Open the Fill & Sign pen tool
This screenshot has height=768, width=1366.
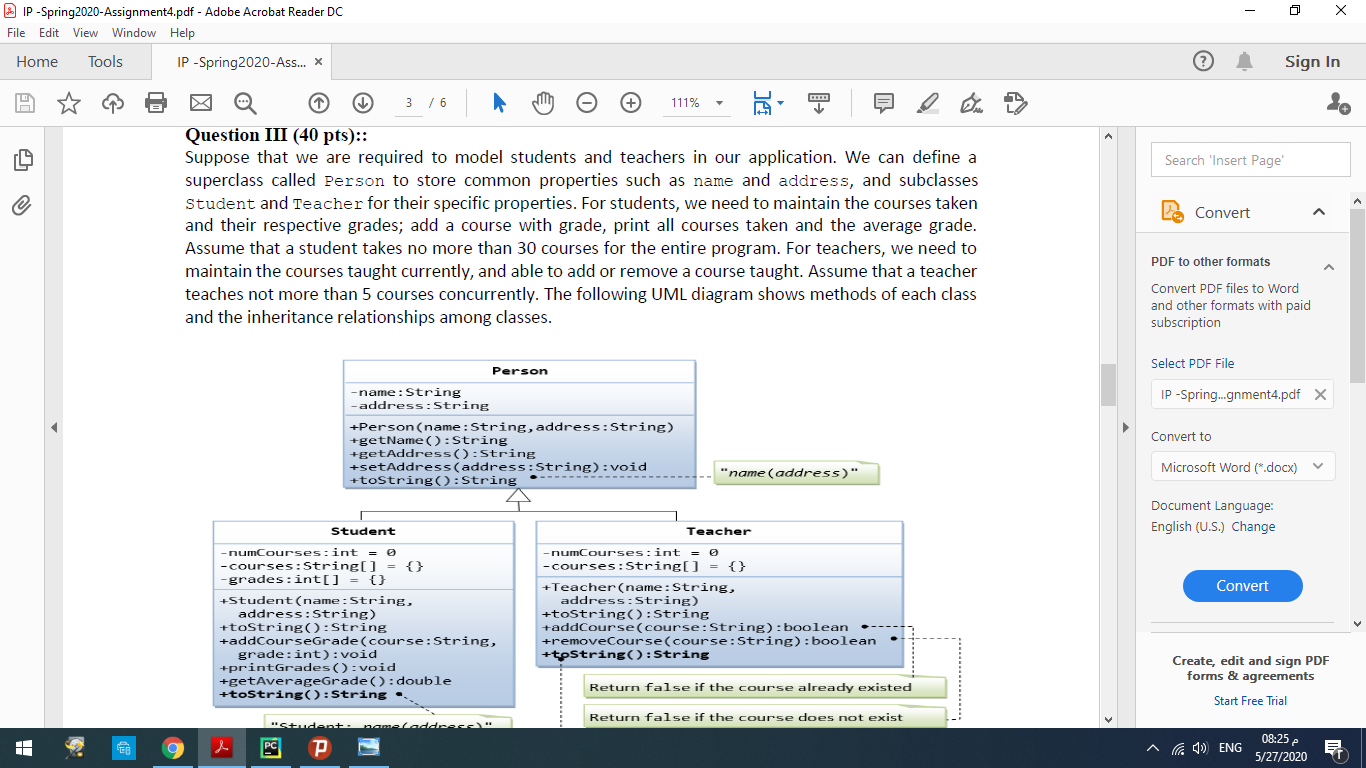pyautogui.click(x=971, y=103)
